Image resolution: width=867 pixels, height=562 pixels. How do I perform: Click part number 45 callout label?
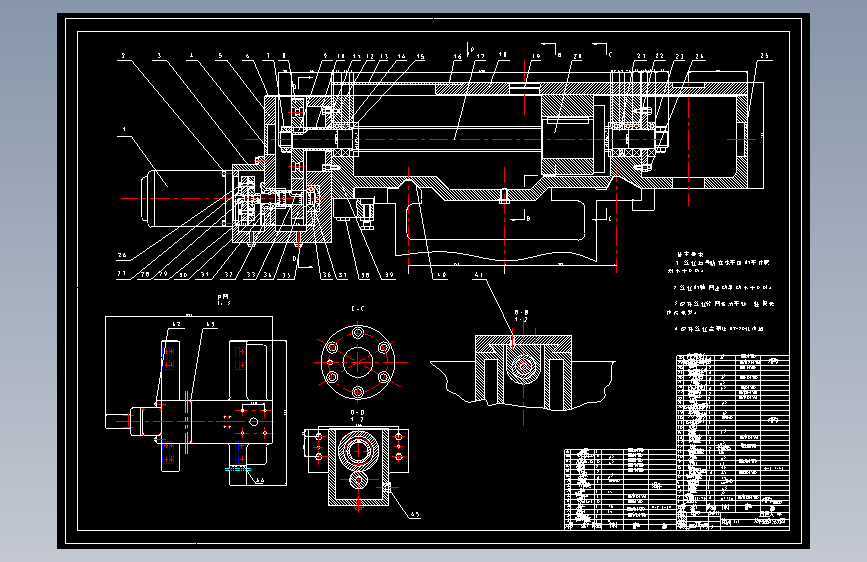pyautogui.click(x=415, y=514)
